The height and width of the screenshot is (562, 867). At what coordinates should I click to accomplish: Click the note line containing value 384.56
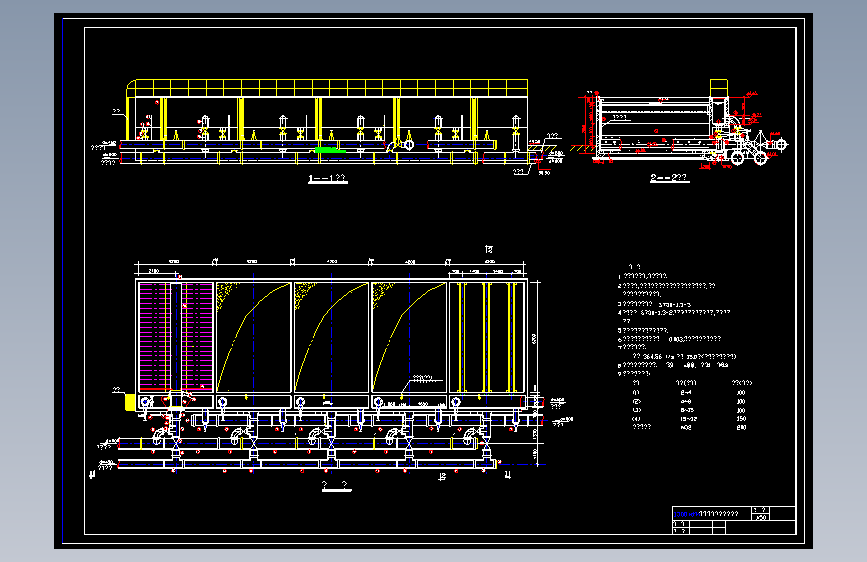point(685,357)
